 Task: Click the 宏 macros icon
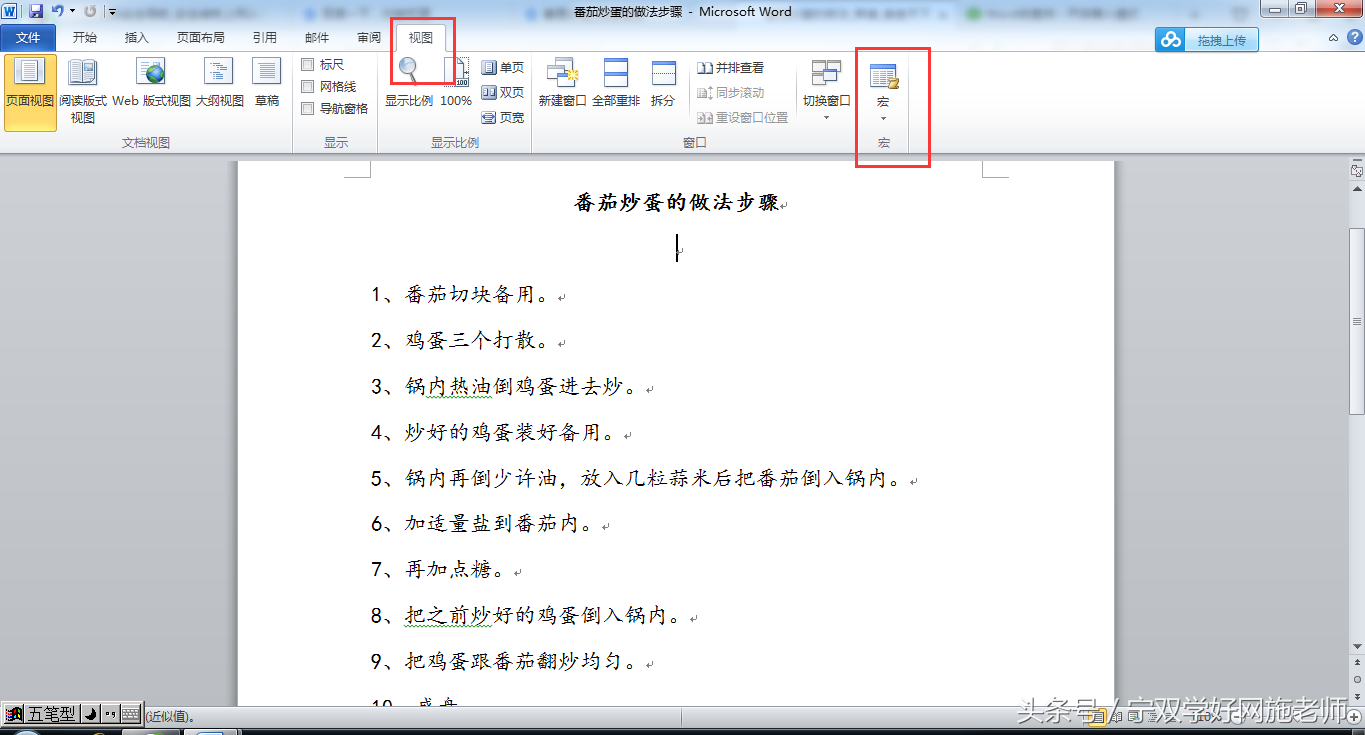[x=884, y=76]
